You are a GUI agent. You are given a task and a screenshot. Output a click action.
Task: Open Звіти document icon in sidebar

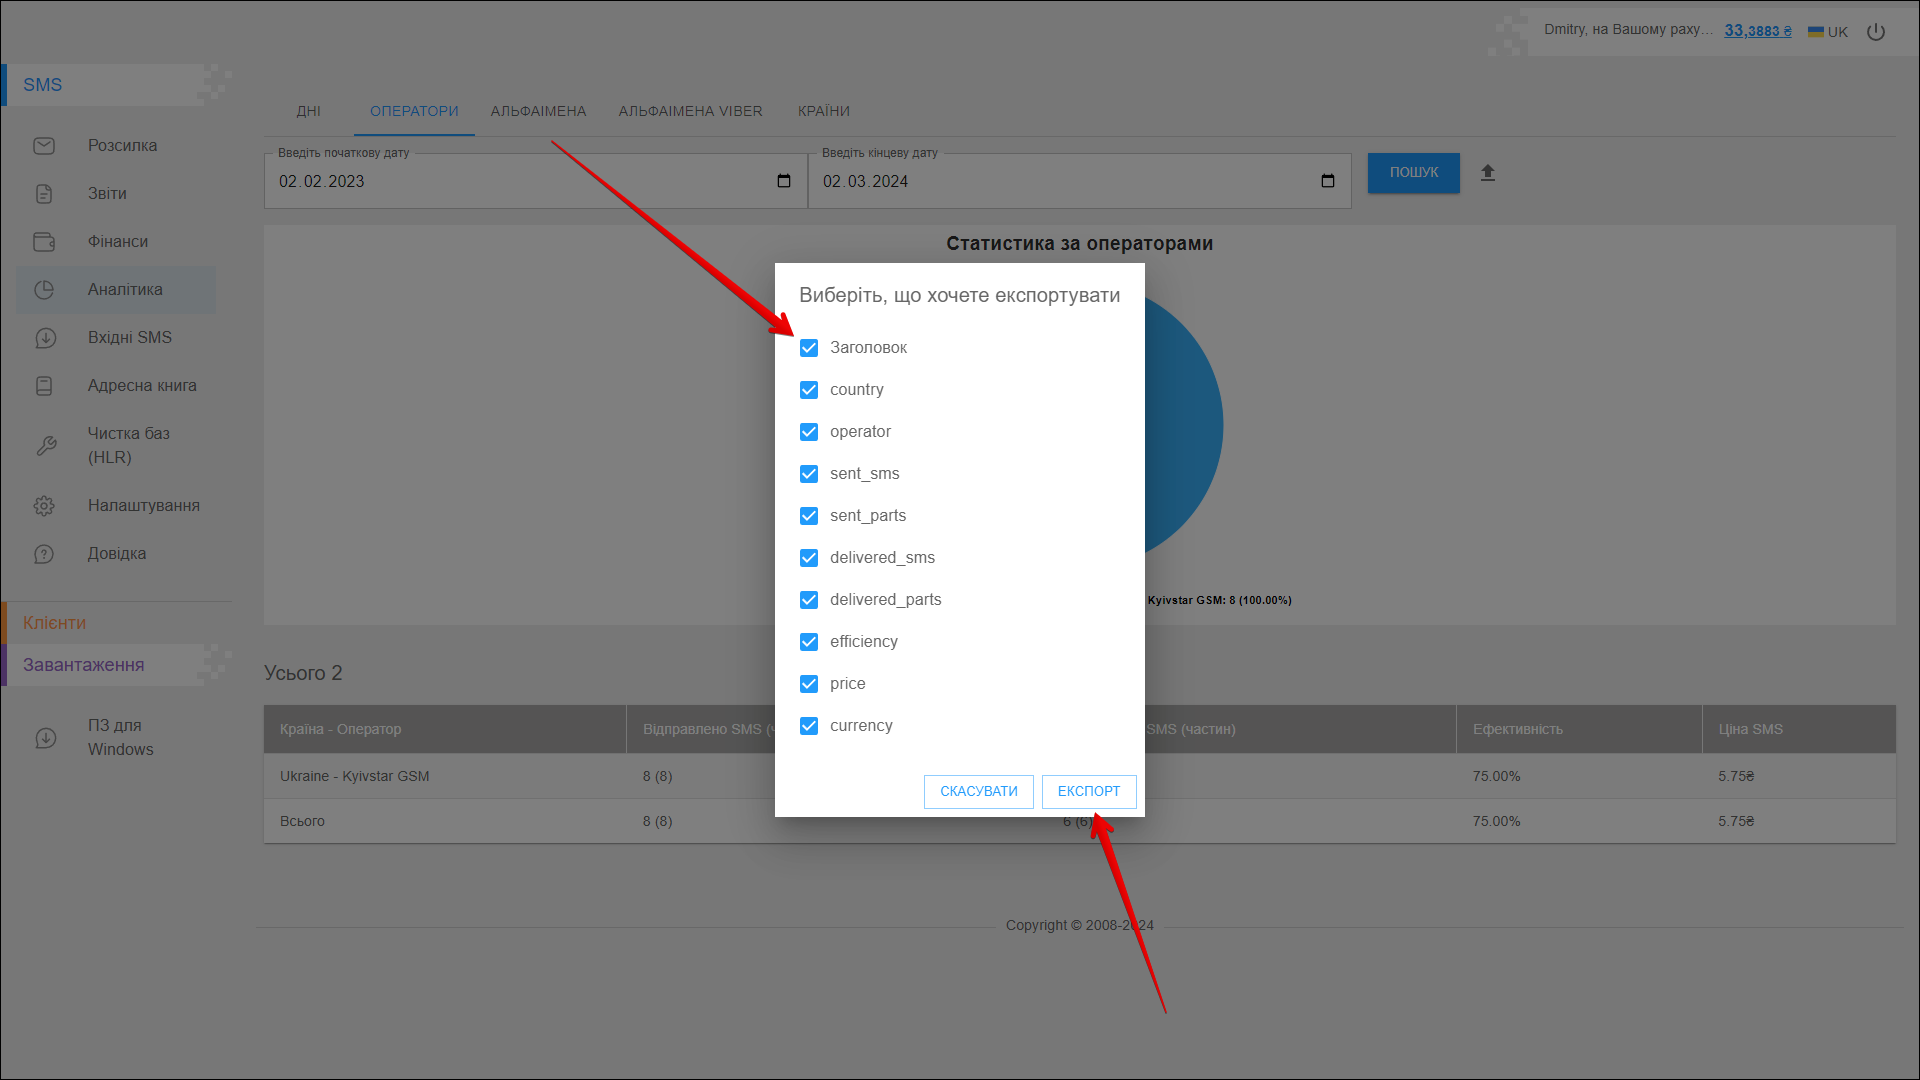pos(44,194)
